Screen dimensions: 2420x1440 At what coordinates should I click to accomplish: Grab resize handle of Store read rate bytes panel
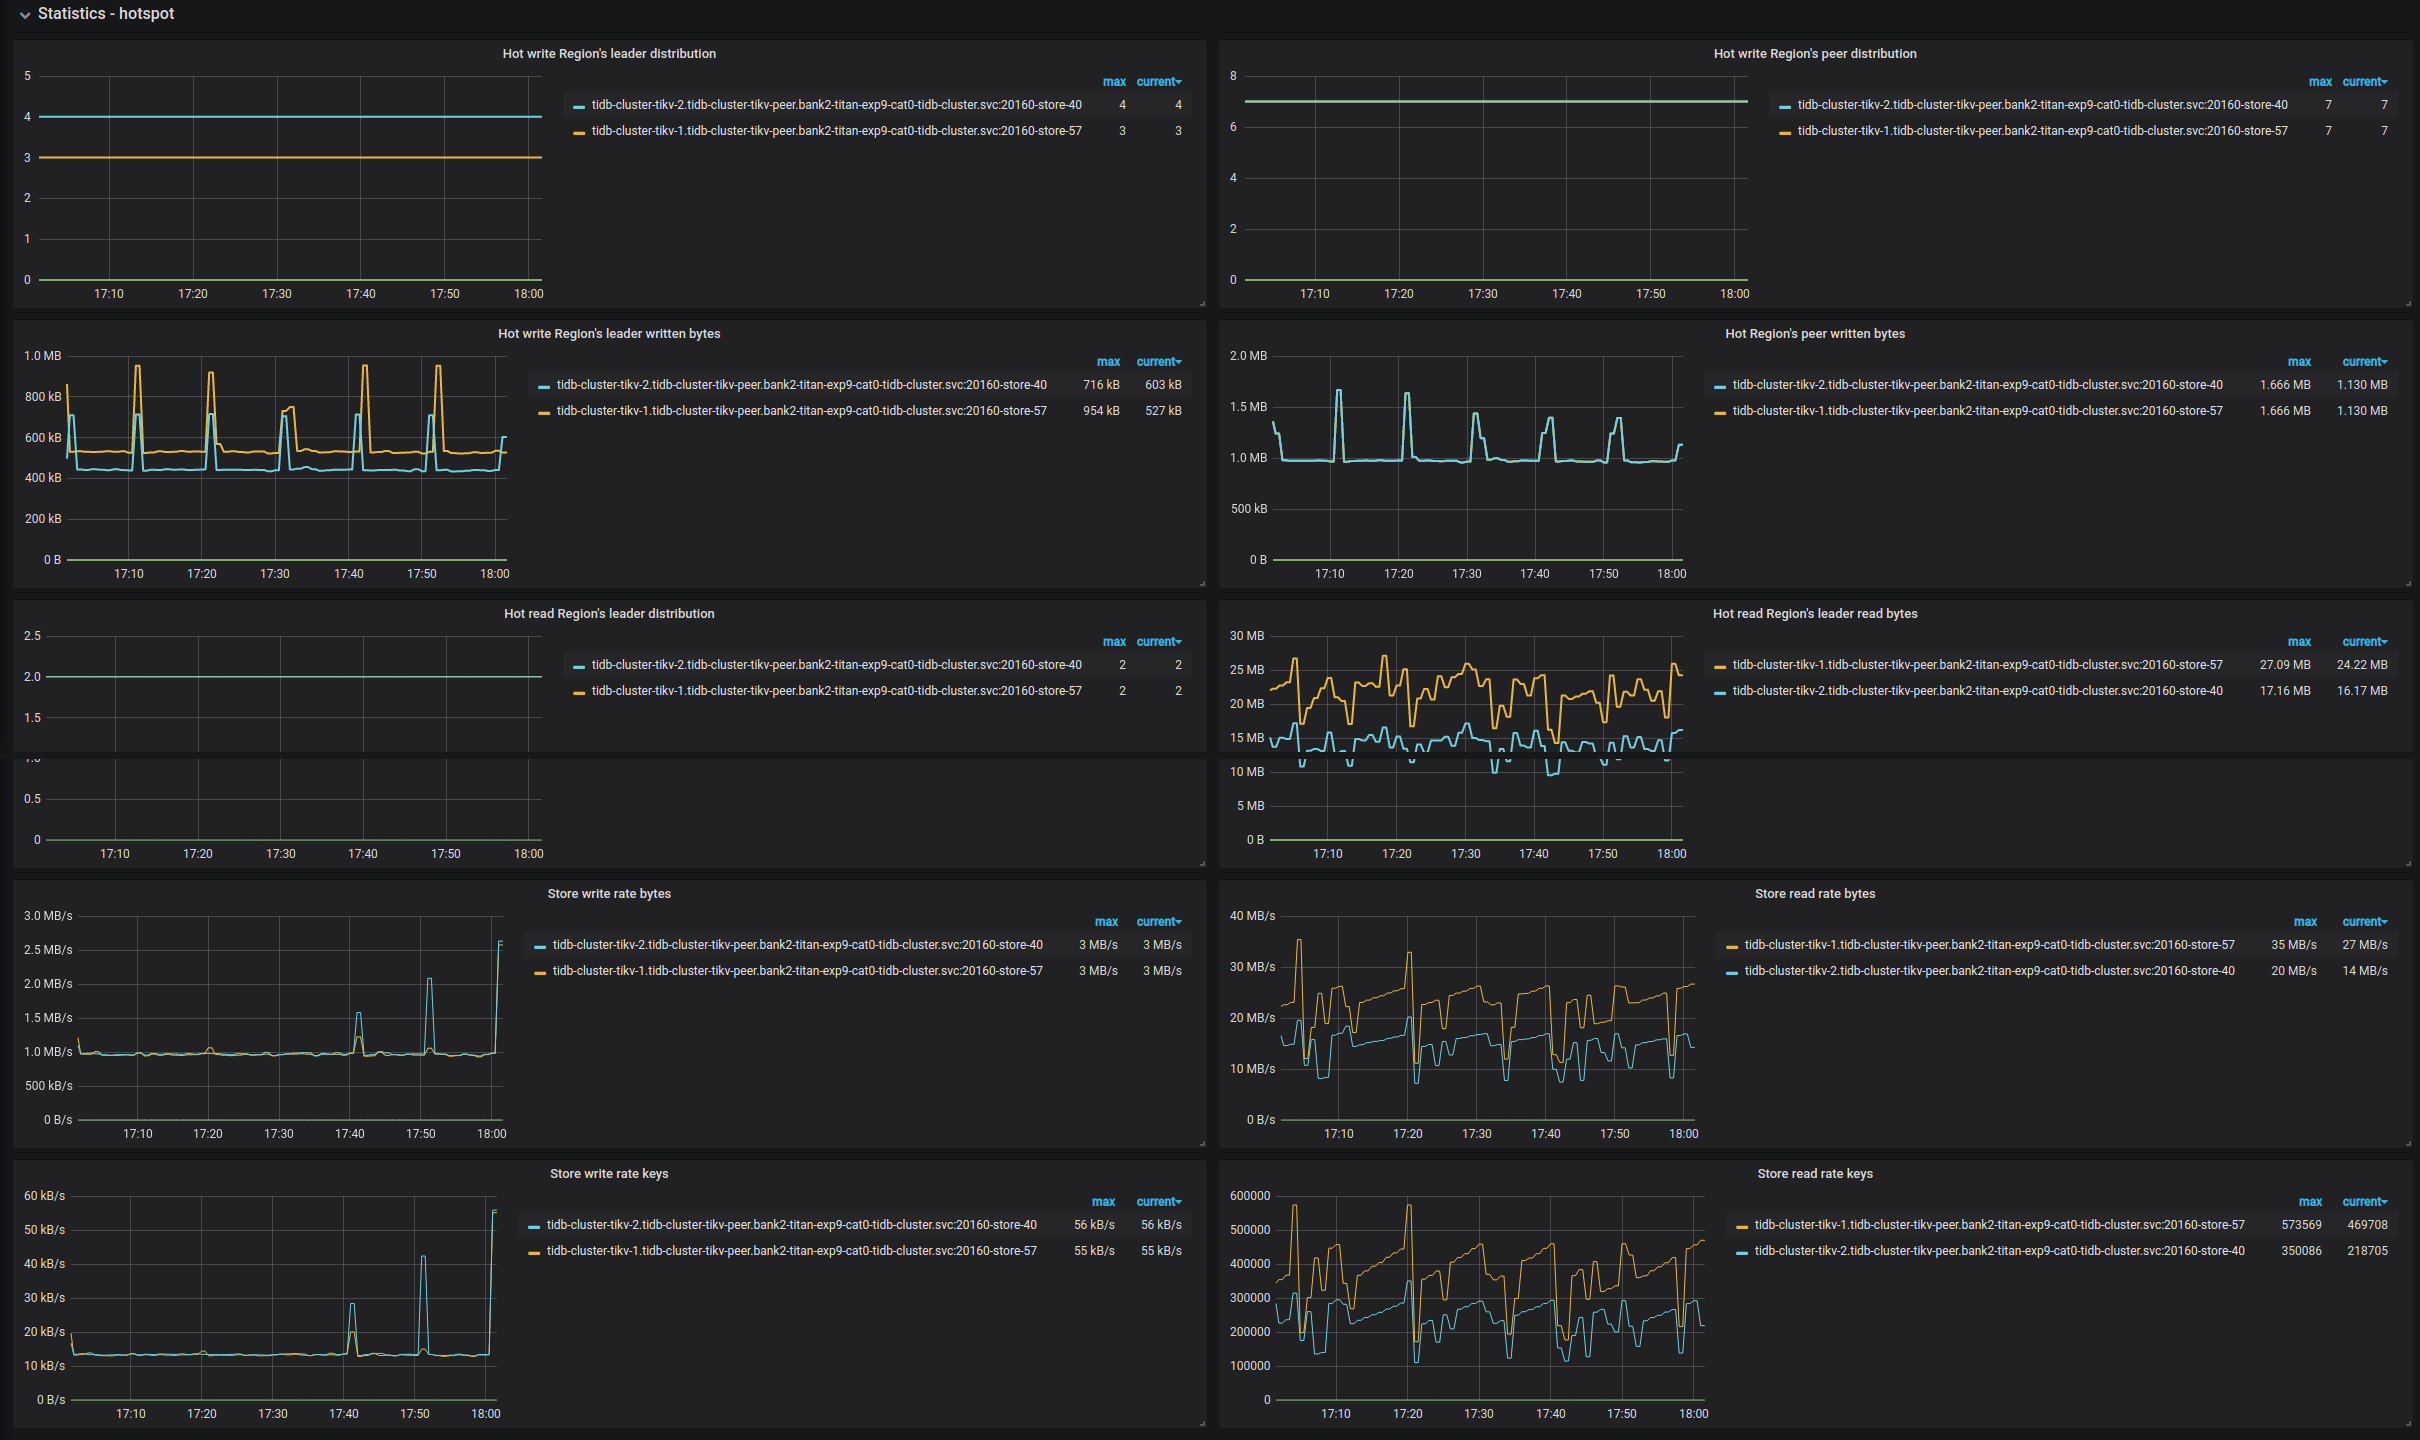click(2408, 1143)
